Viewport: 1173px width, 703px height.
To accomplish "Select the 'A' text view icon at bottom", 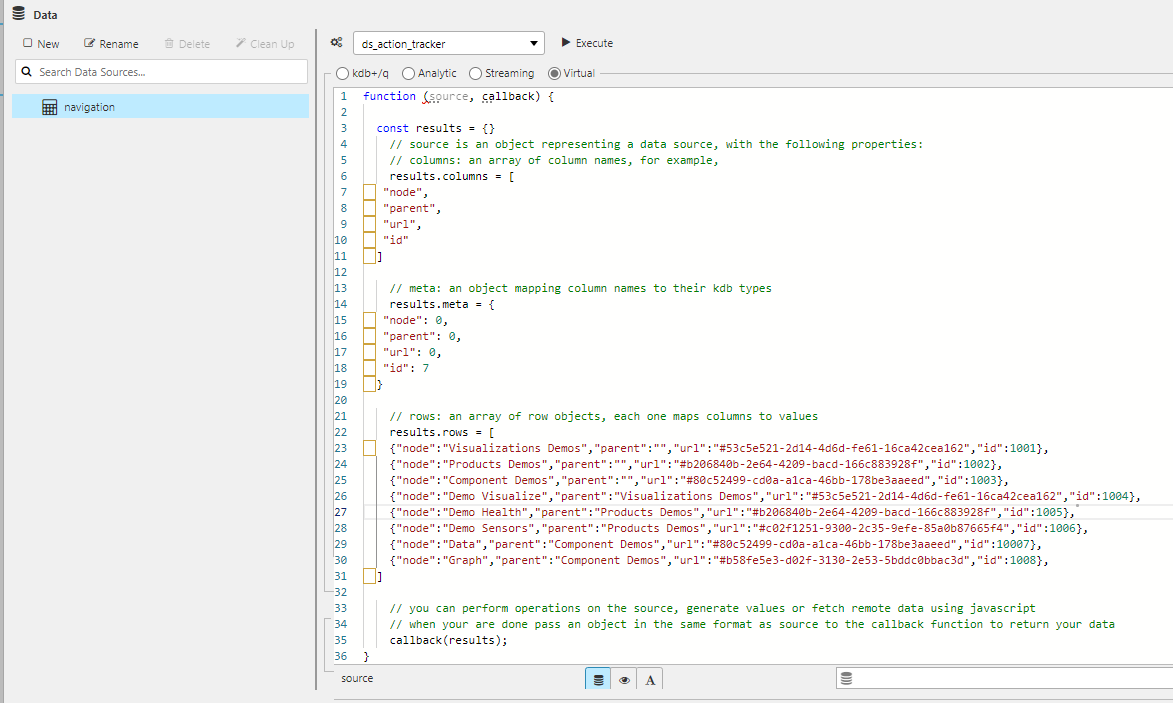I will click(x=650, y=678).
